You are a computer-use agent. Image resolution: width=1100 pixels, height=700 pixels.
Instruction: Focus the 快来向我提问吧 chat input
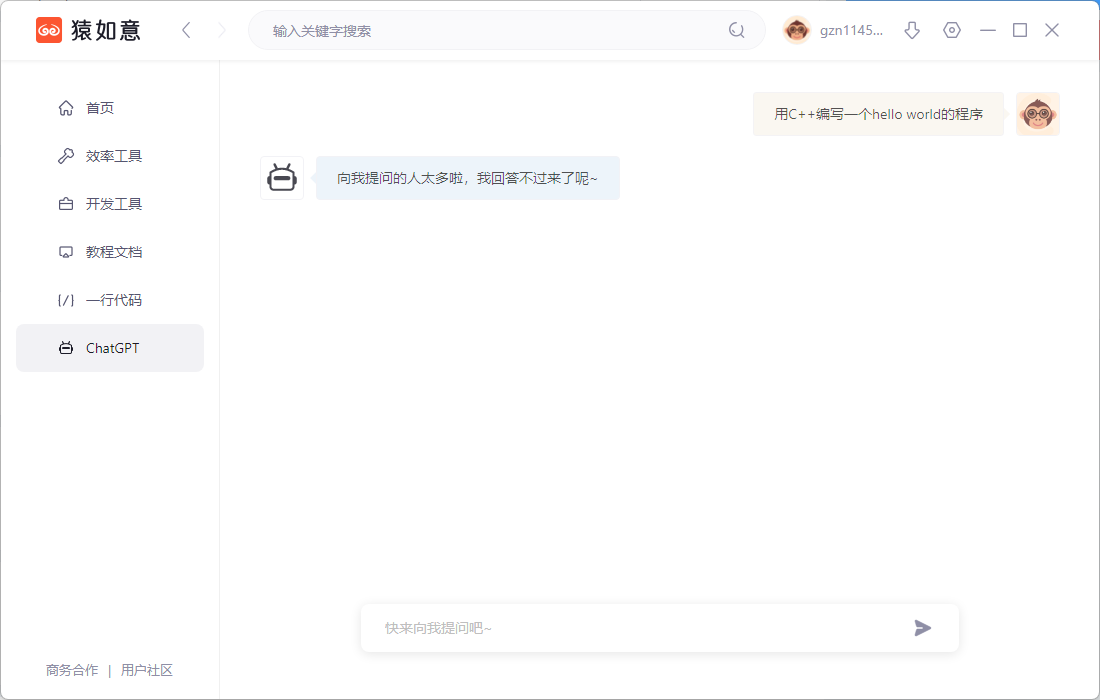(x=659, y=628)
